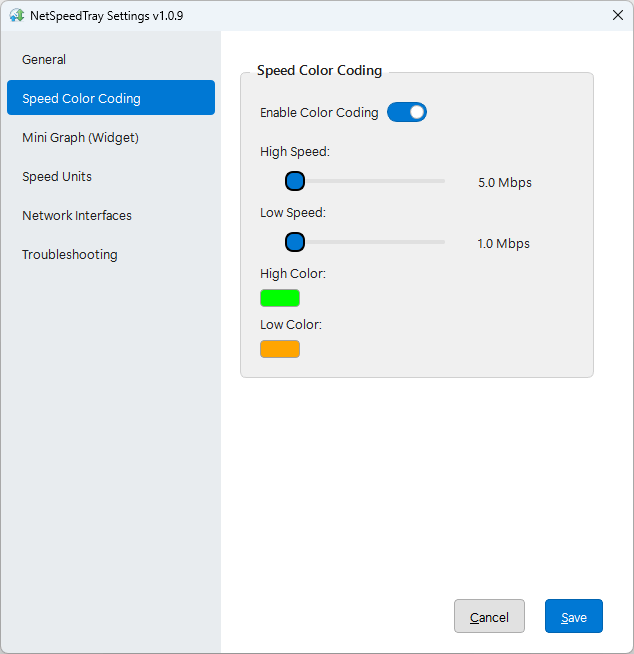Click the Low Speed: label
The image size is (634, 654).
[x=293, y=213]
